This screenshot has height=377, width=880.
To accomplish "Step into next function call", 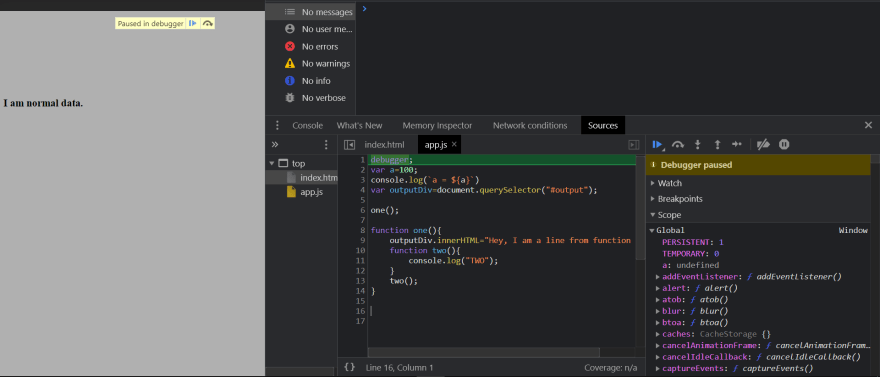I will (x=698, y=145).
